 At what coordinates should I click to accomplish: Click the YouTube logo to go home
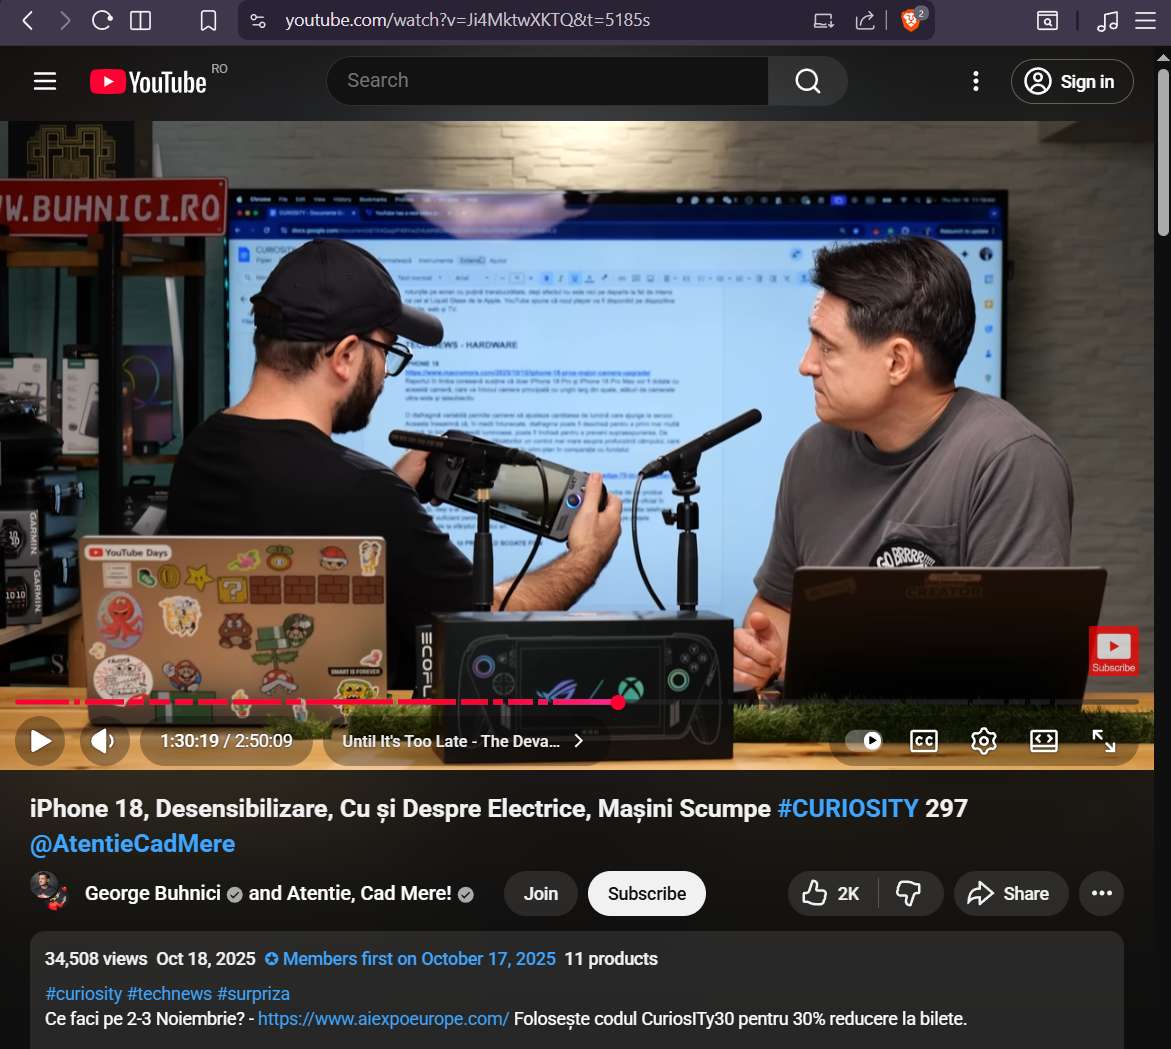coord(148,81)
